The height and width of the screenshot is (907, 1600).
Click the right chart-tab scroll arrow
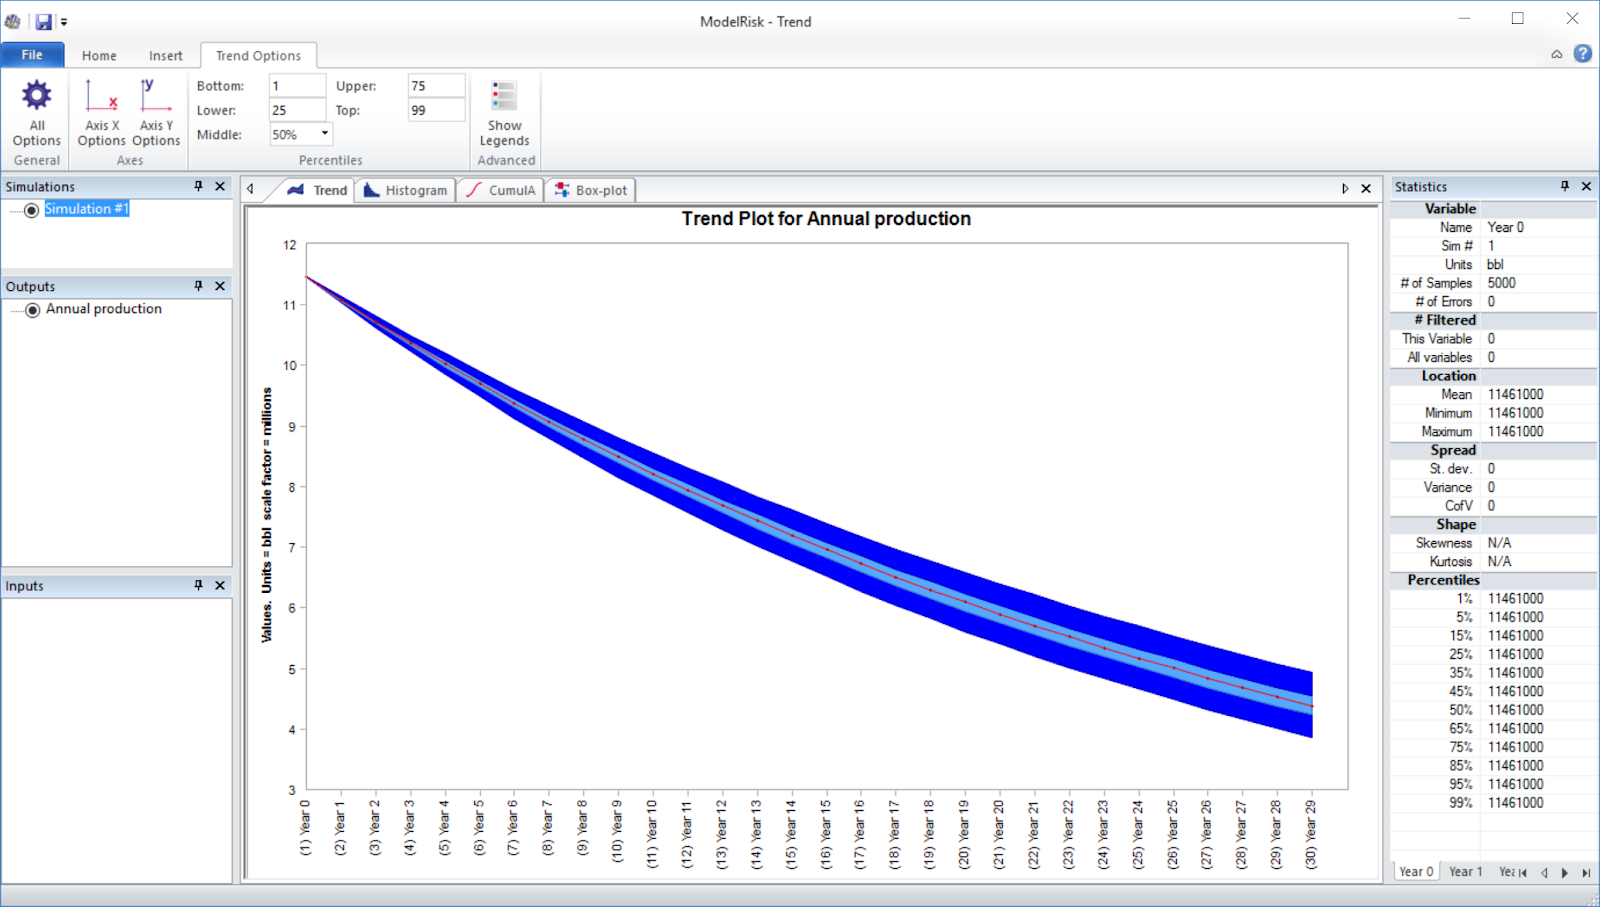[1345, 187]
